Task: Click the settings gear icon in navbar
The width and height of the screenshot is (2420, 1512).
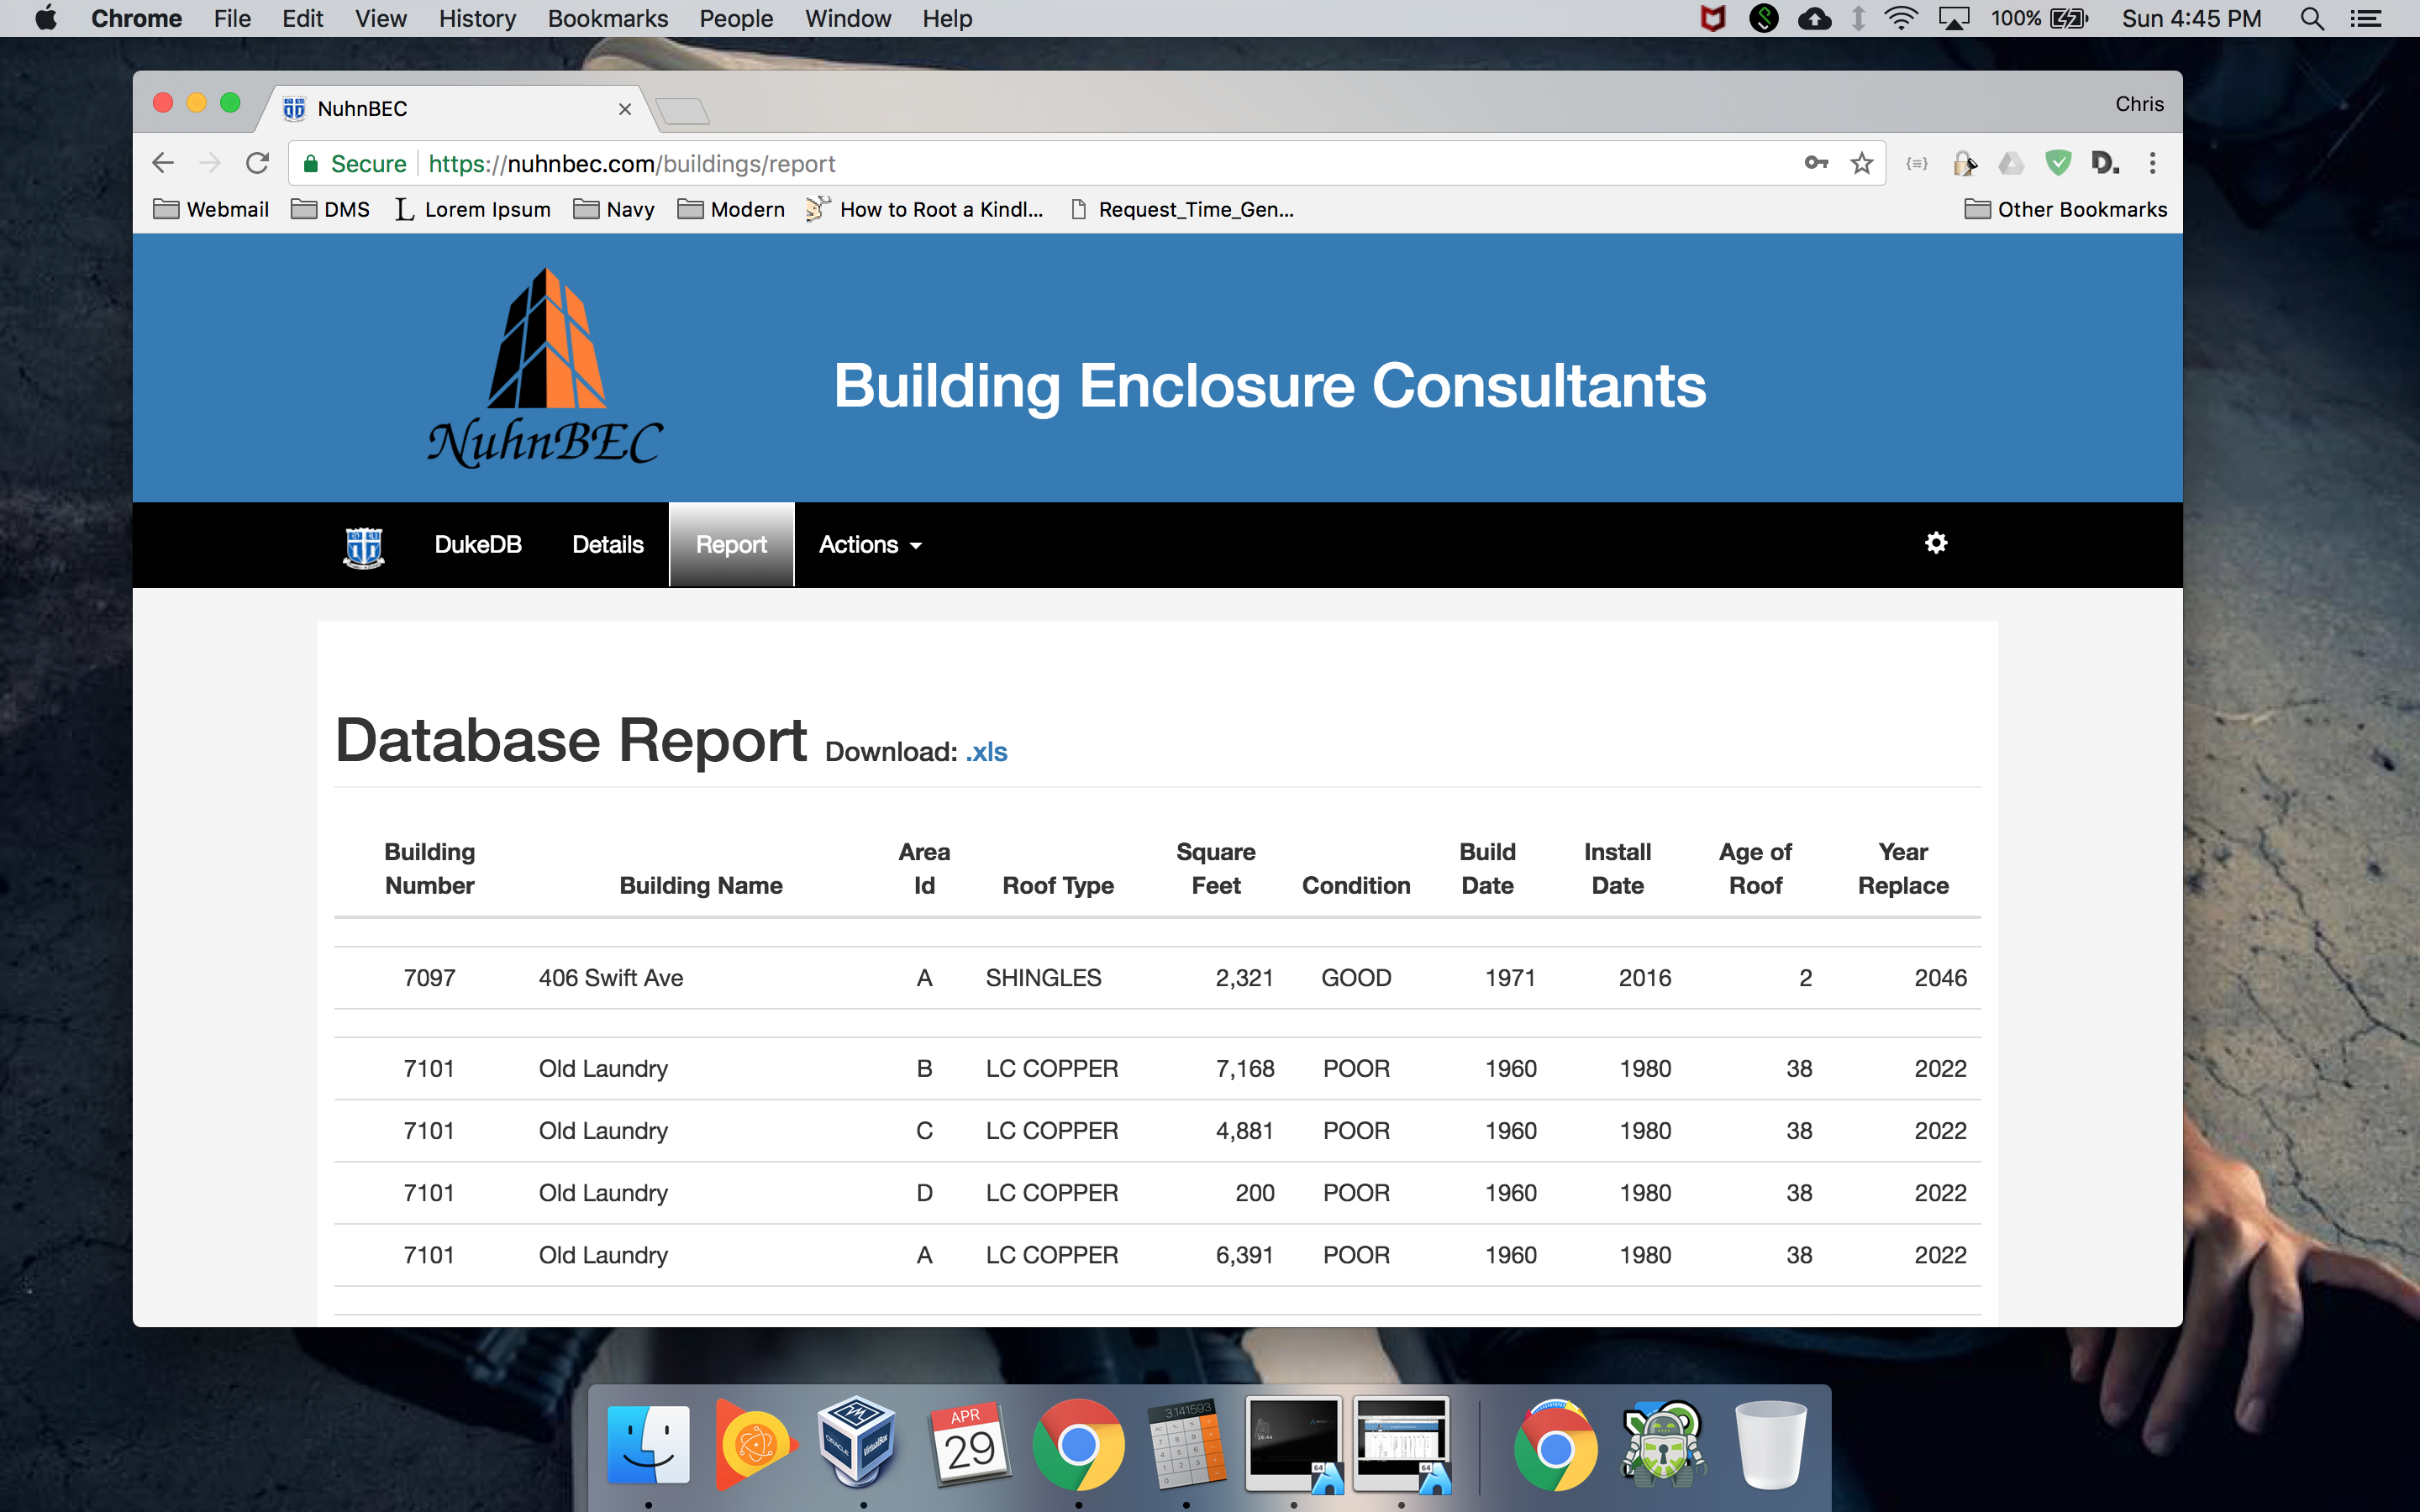Action: coord(1935,543)
